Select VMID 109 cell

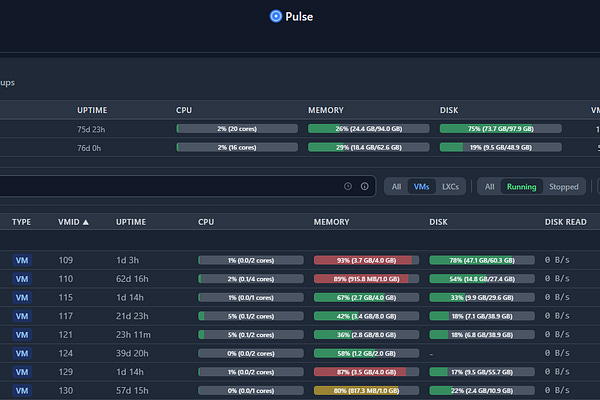66,260
